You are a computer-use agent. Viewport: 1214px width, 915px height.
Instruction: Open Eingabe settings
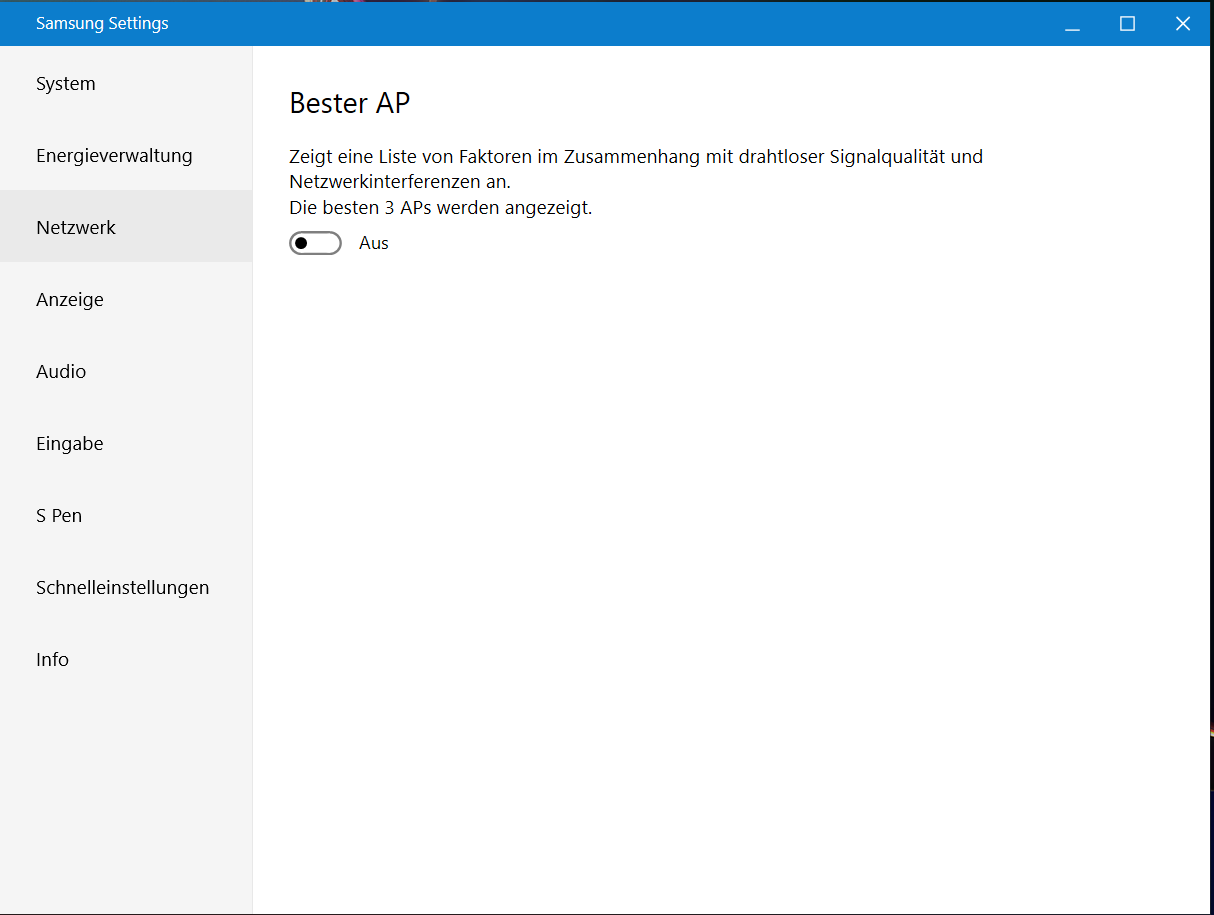tap(70, 444)
